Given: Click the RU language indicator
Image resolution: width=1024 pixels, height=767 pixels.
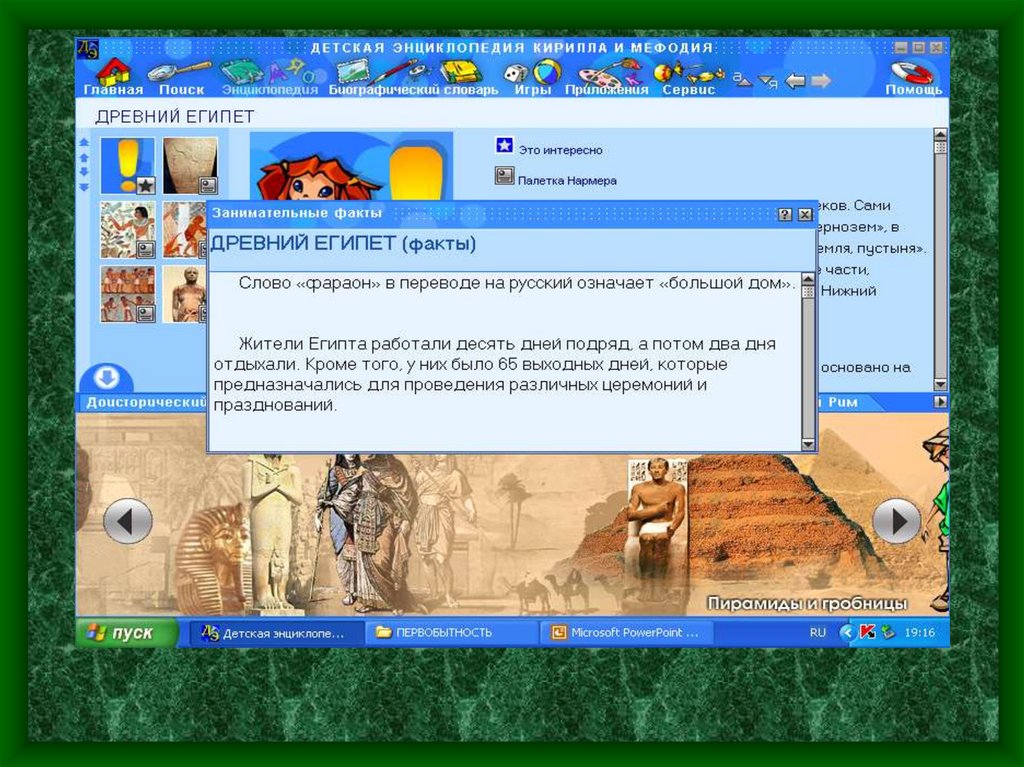Looking at the screenshot, I should click(x=817, y=632).
